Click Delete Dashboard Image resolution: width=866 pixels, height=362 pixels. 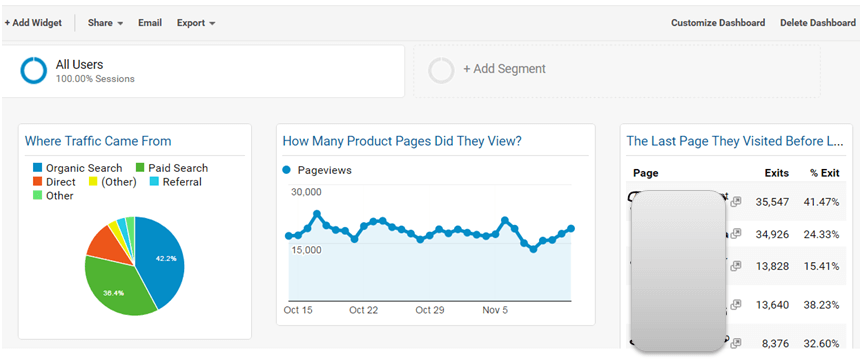point(818,23)
